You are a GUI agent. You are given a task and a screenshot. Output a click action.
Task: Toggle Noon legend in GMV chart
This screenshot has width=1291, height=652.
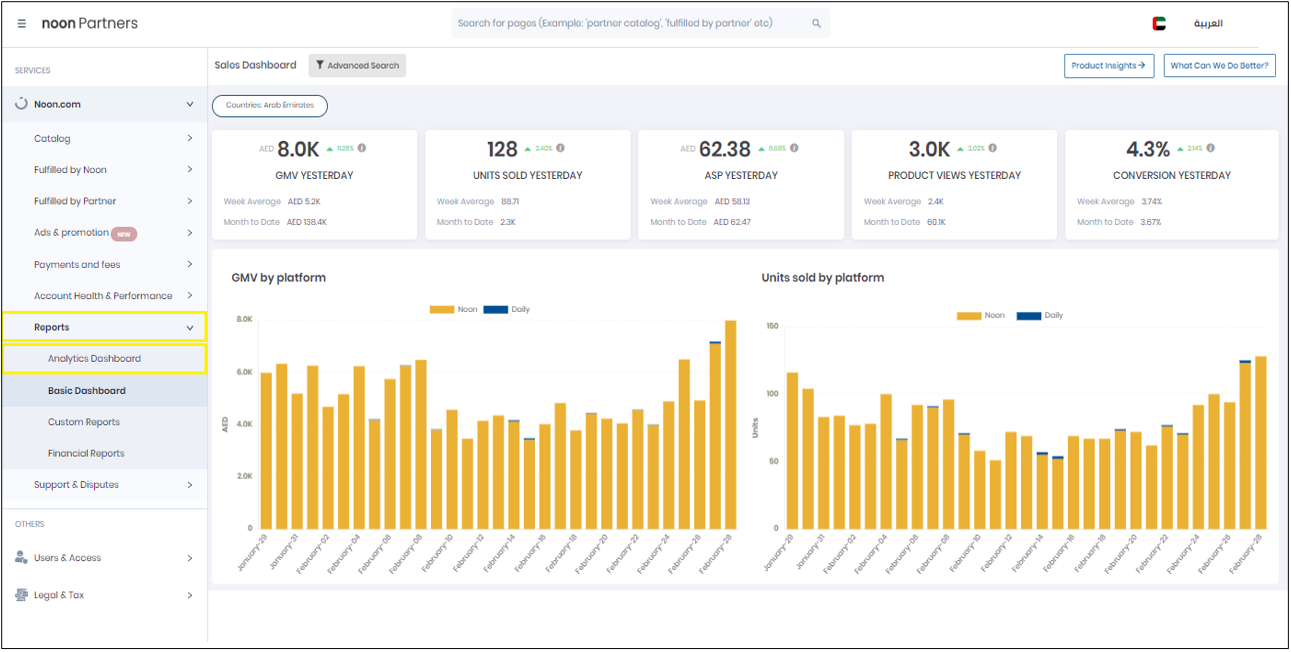467,310
